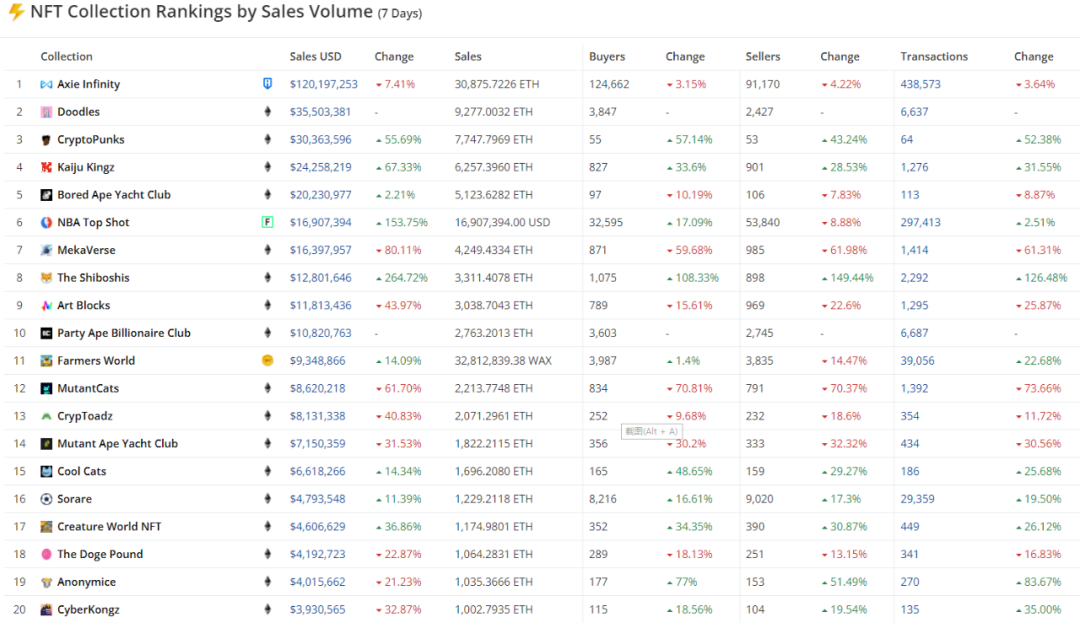Click the Art Blocks collection logo icon

46,305
